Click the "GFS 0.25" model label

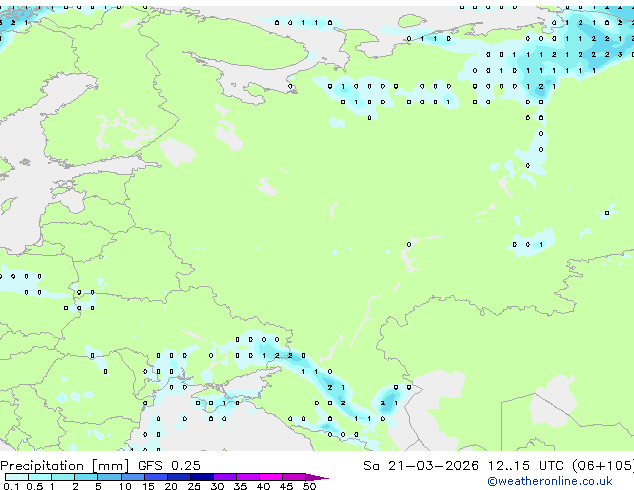(169, 466)
